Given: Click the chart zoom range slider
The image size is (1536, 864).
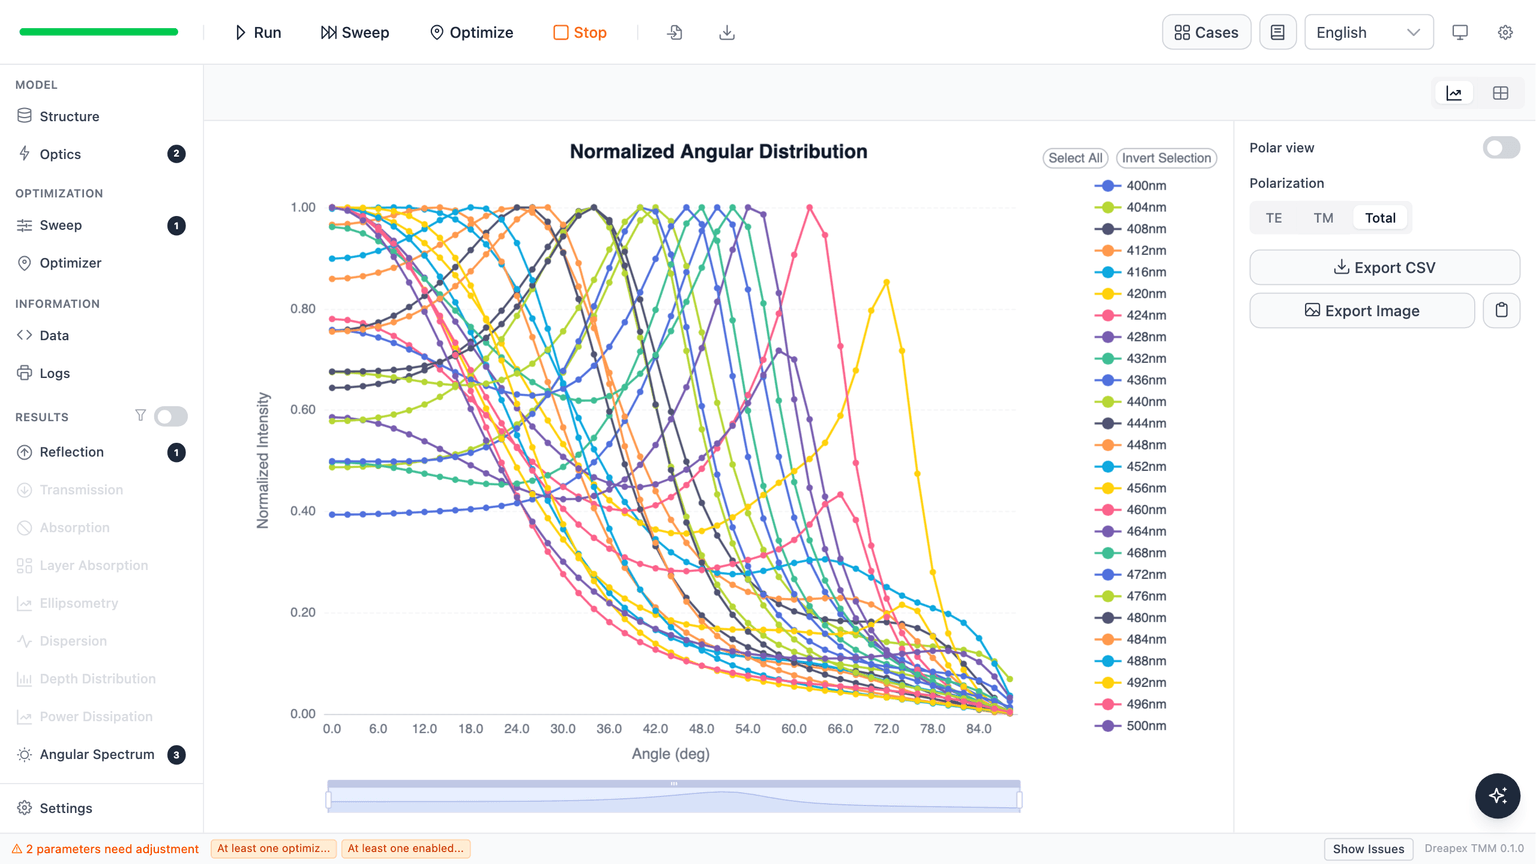Looking at the screenshot, I should (673, 797).
